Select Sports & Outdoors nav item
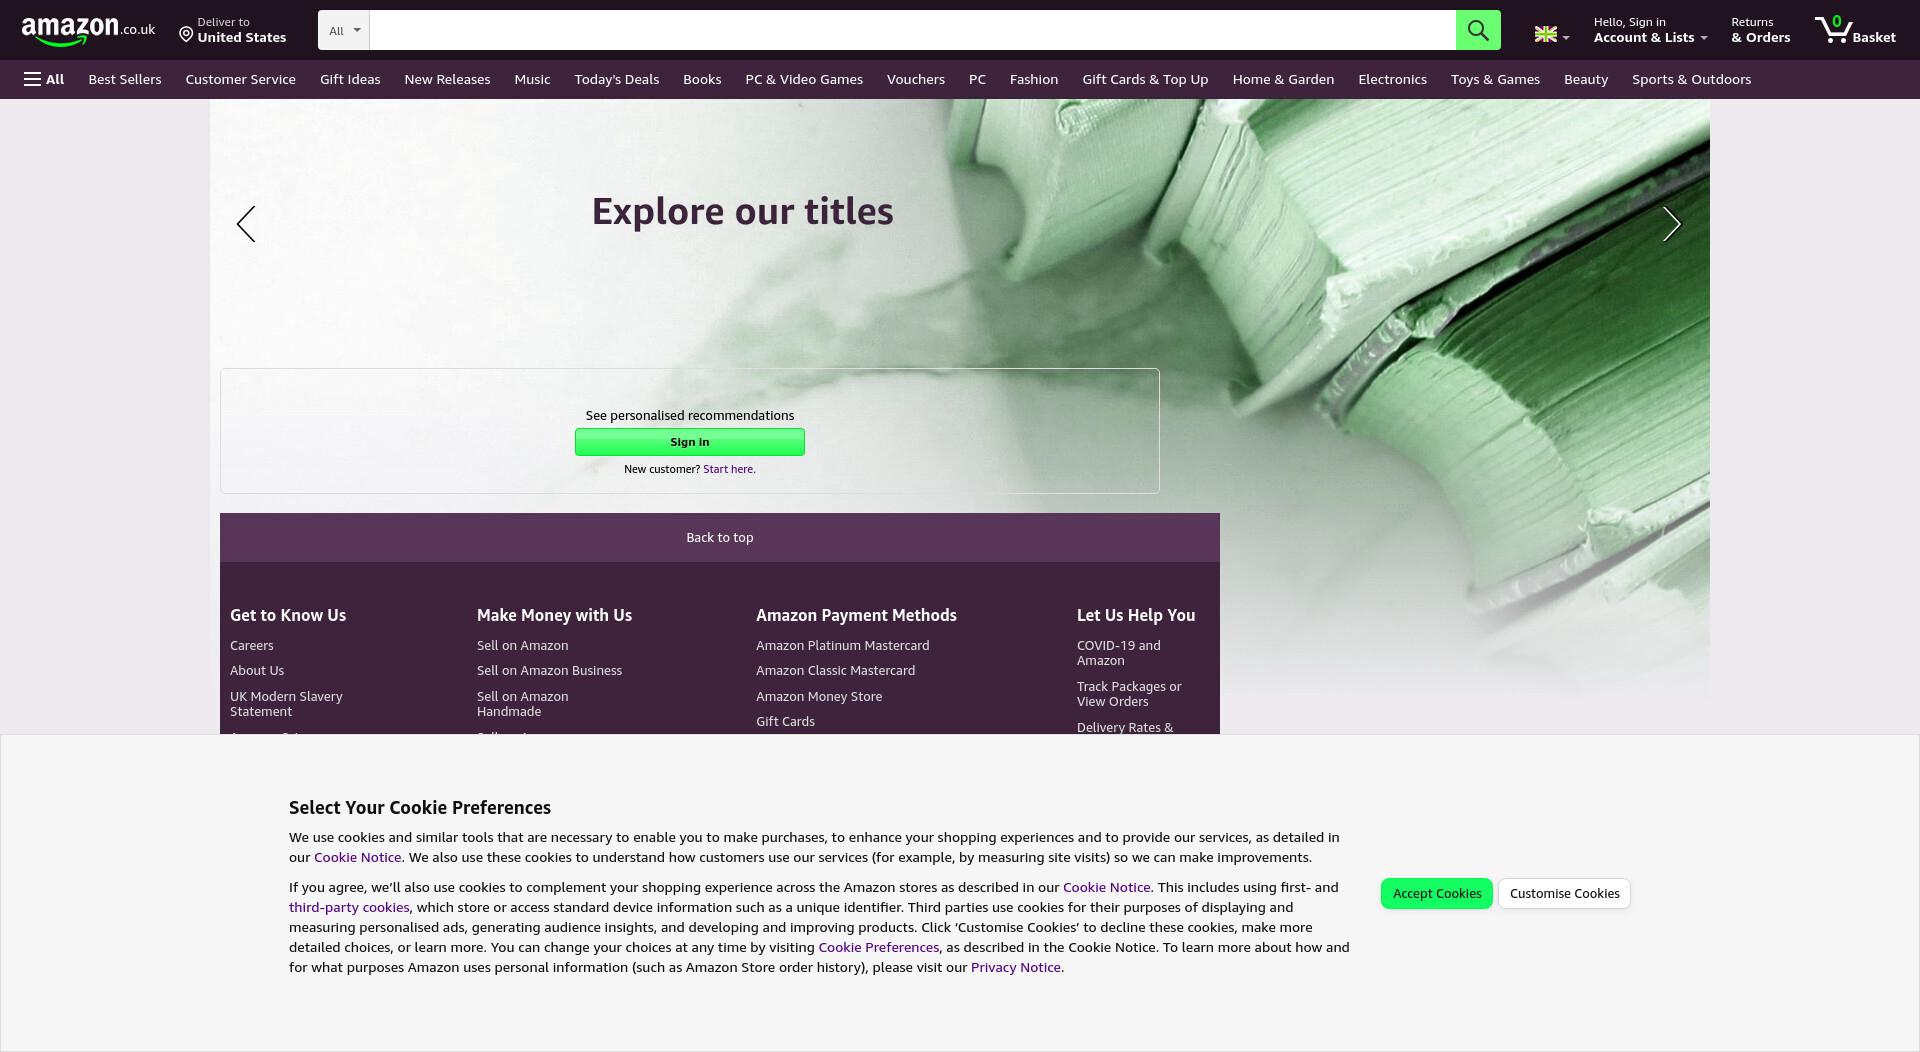The image size is (1920, 1052). tap(1691, 79)
